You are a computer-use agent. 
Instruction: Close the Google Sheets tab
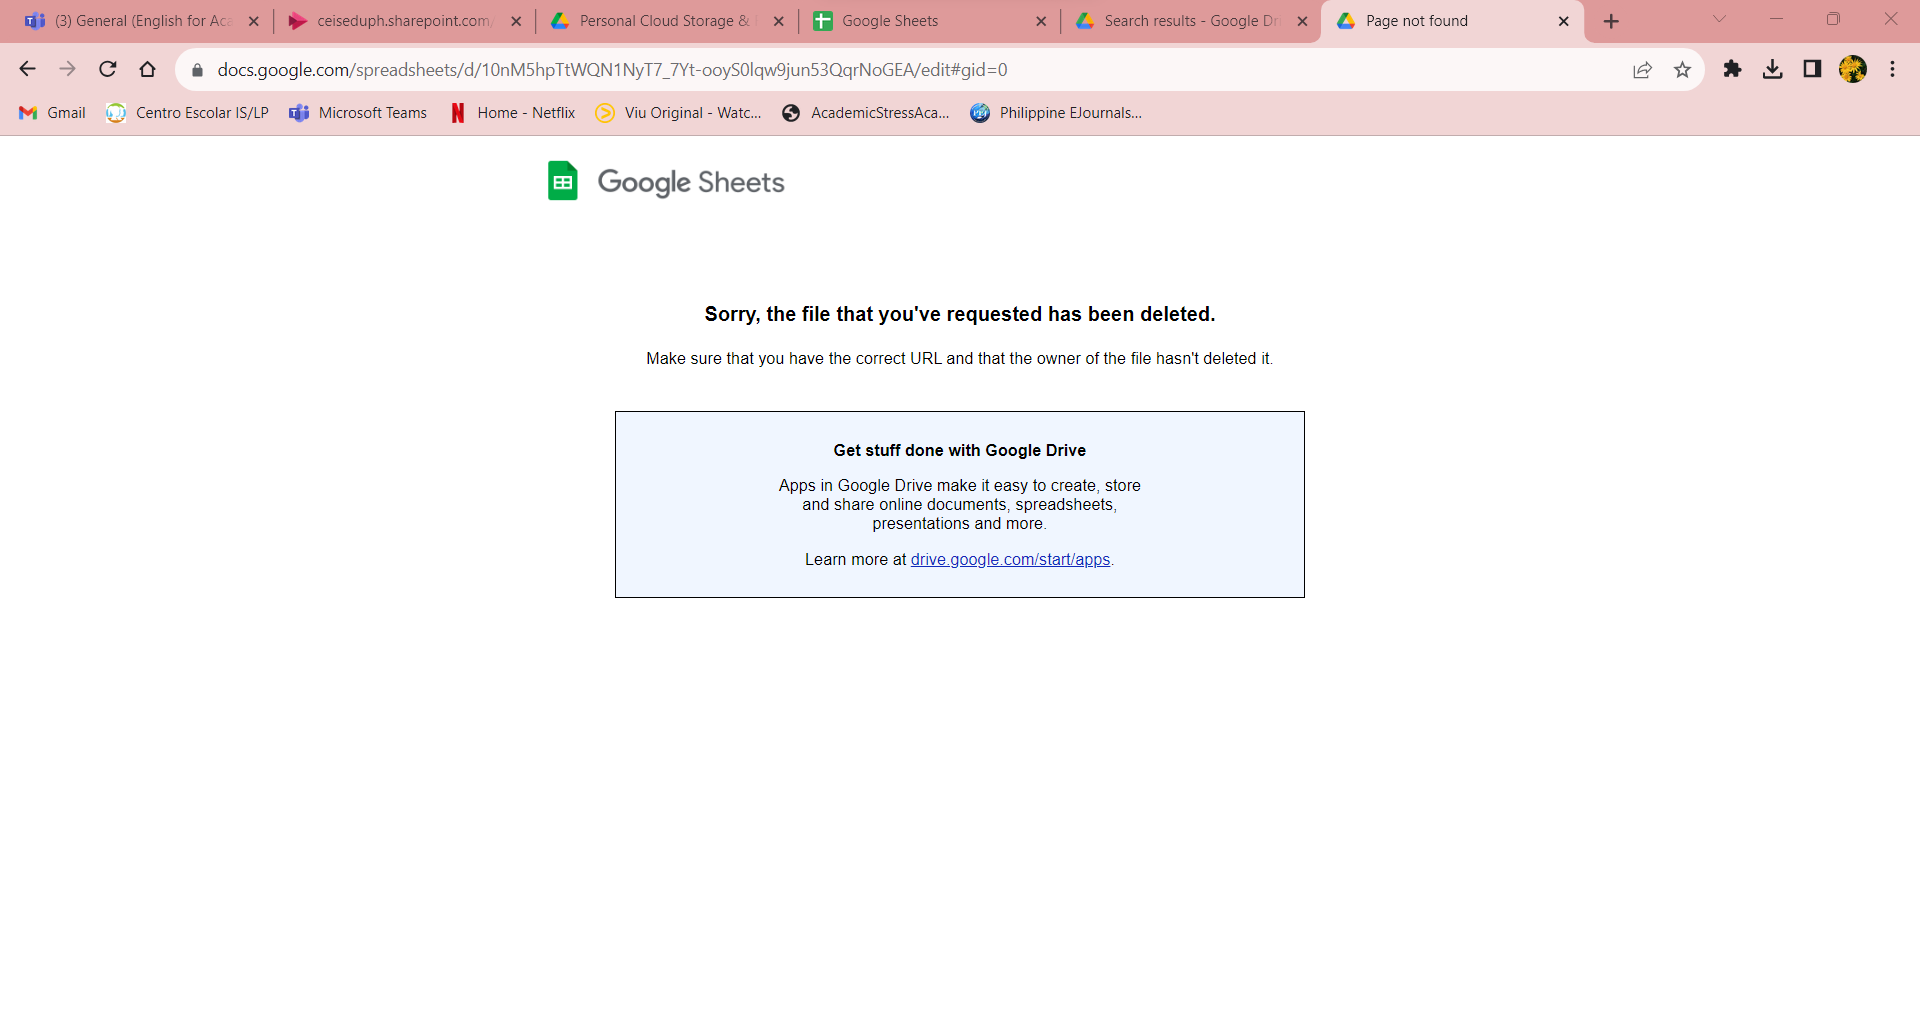pyautogui.click(x=1041, y=21)
